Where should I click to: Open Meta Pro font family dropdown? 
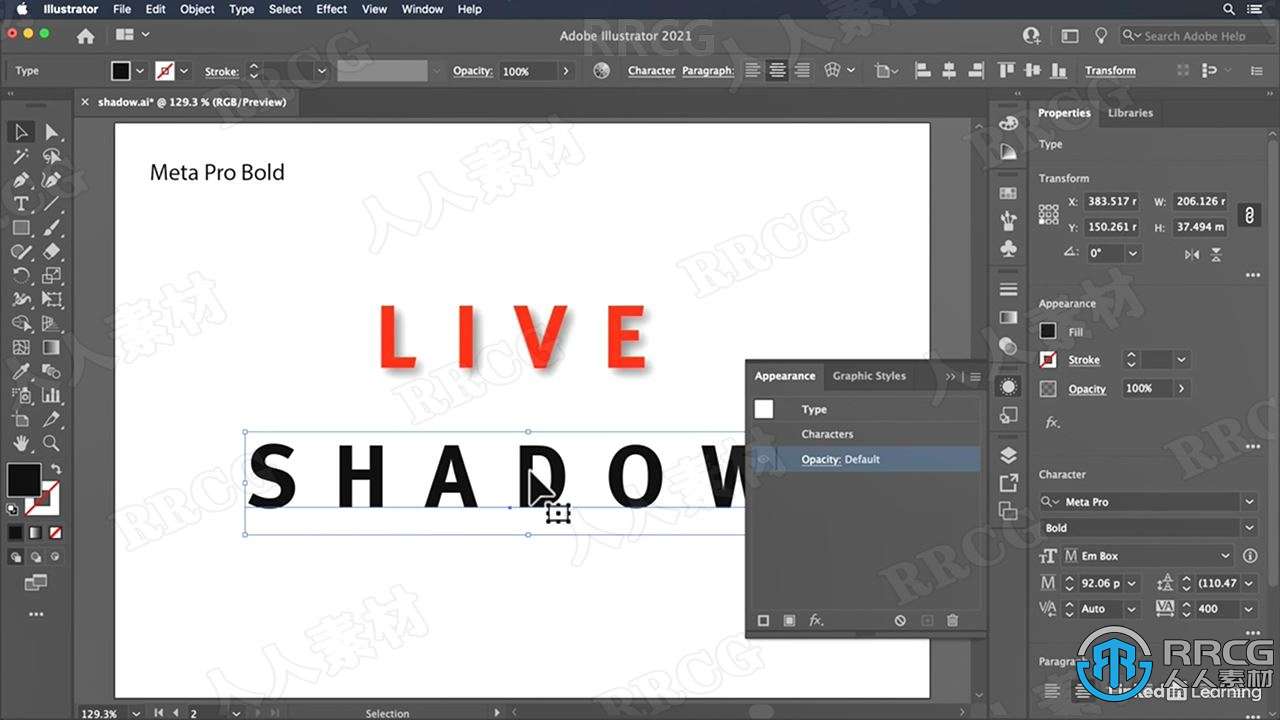(1249, 502)
